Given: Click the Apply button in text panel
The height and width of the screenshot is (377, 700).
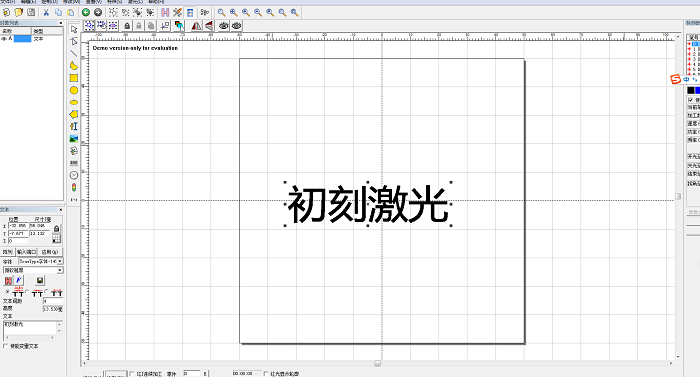Looking at the screenshot, I should [50, 252].
